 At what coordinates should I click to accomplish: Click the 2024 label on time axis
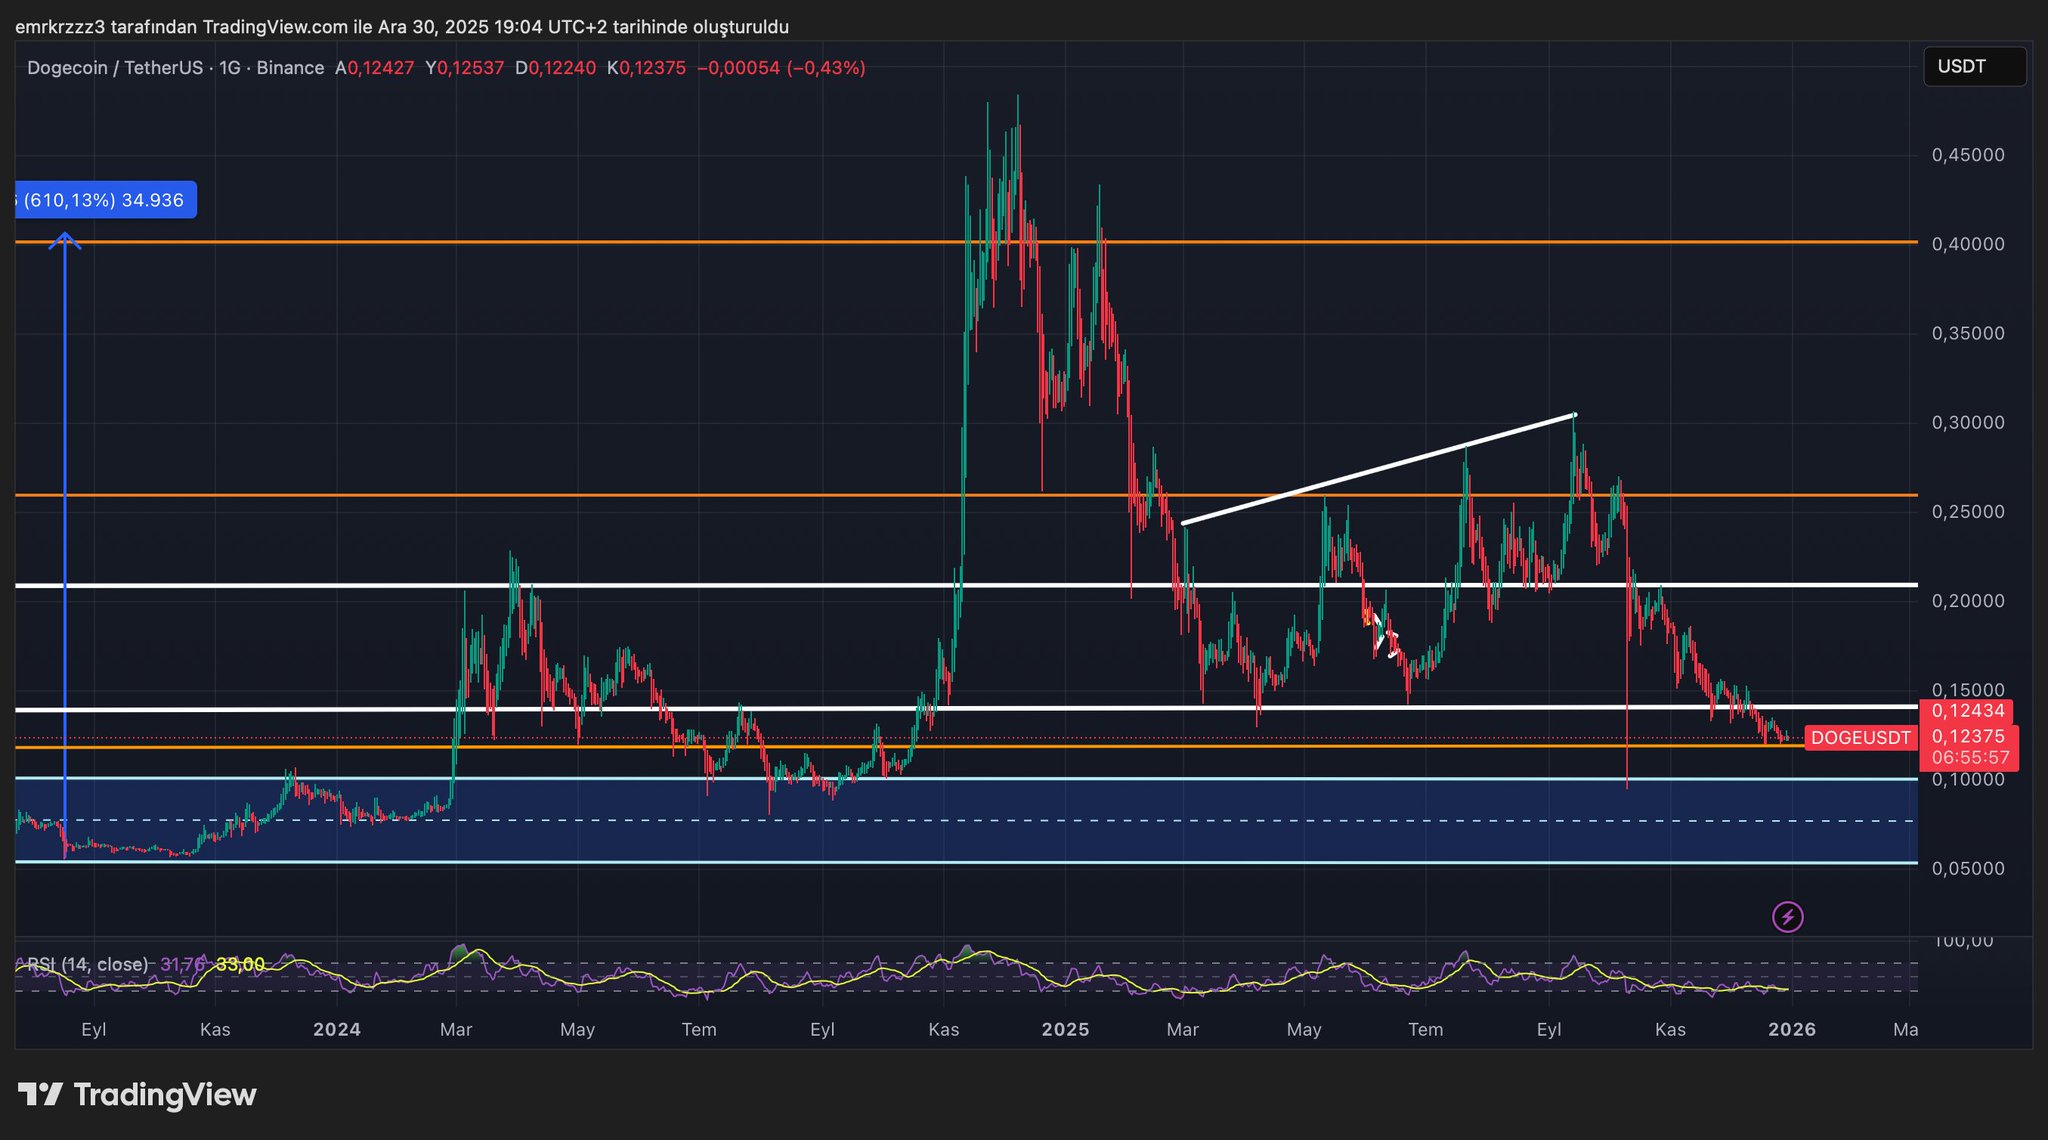(x=336, y=1029)
